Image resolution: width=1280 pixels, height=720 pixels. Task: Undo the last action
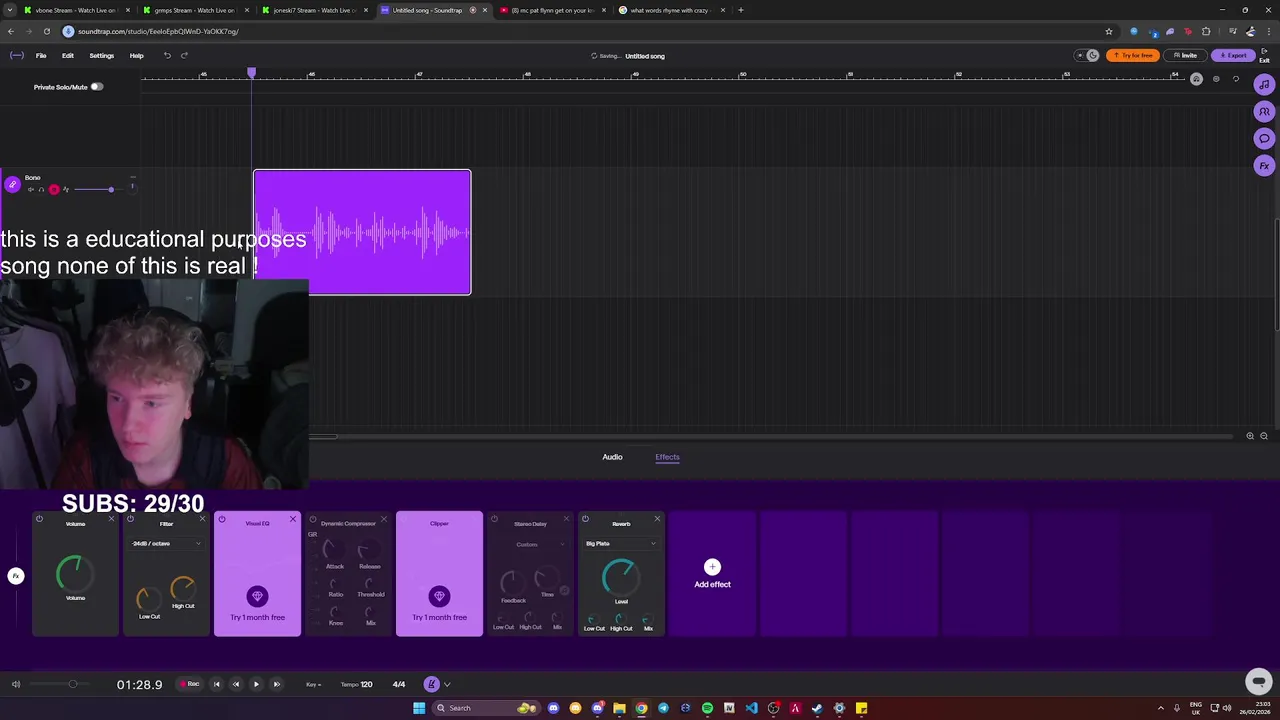click(x=167, y=55)
